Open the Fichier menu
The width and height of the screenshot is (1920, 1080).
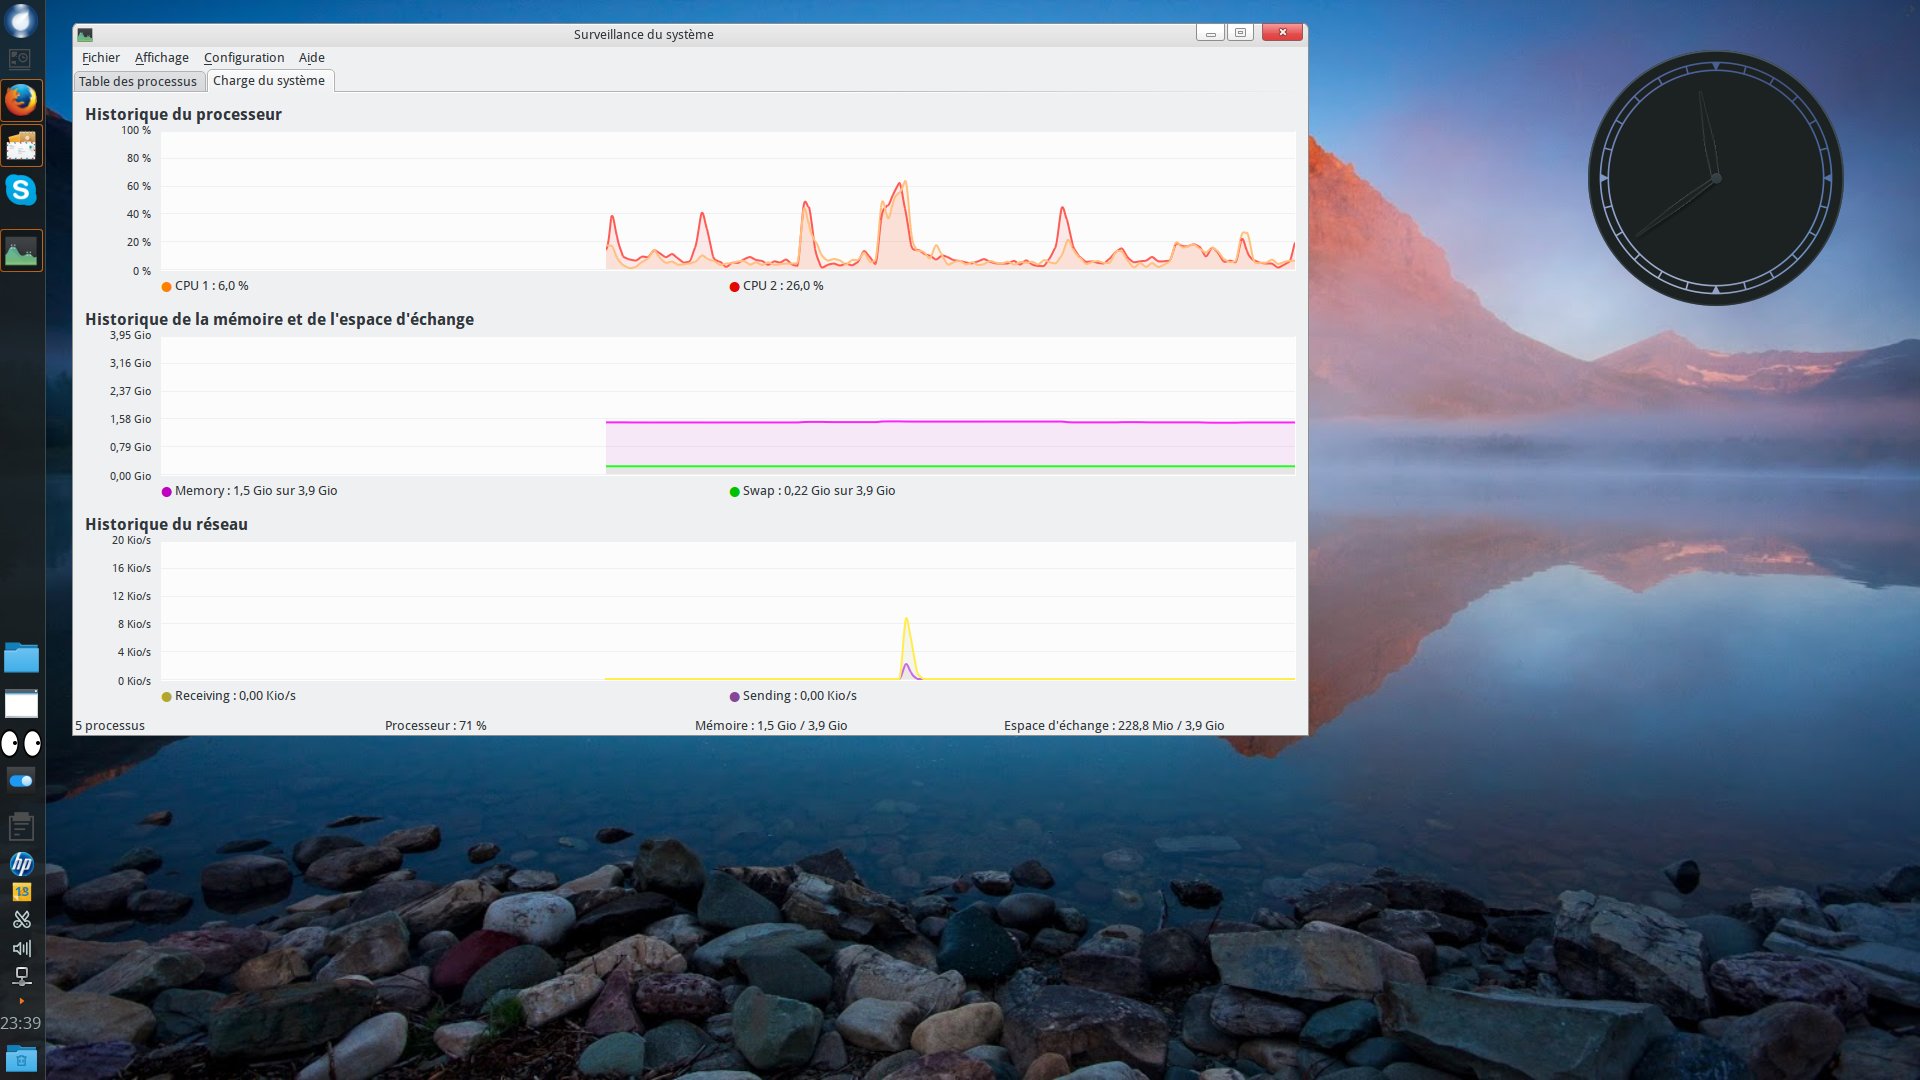[100, 58]
